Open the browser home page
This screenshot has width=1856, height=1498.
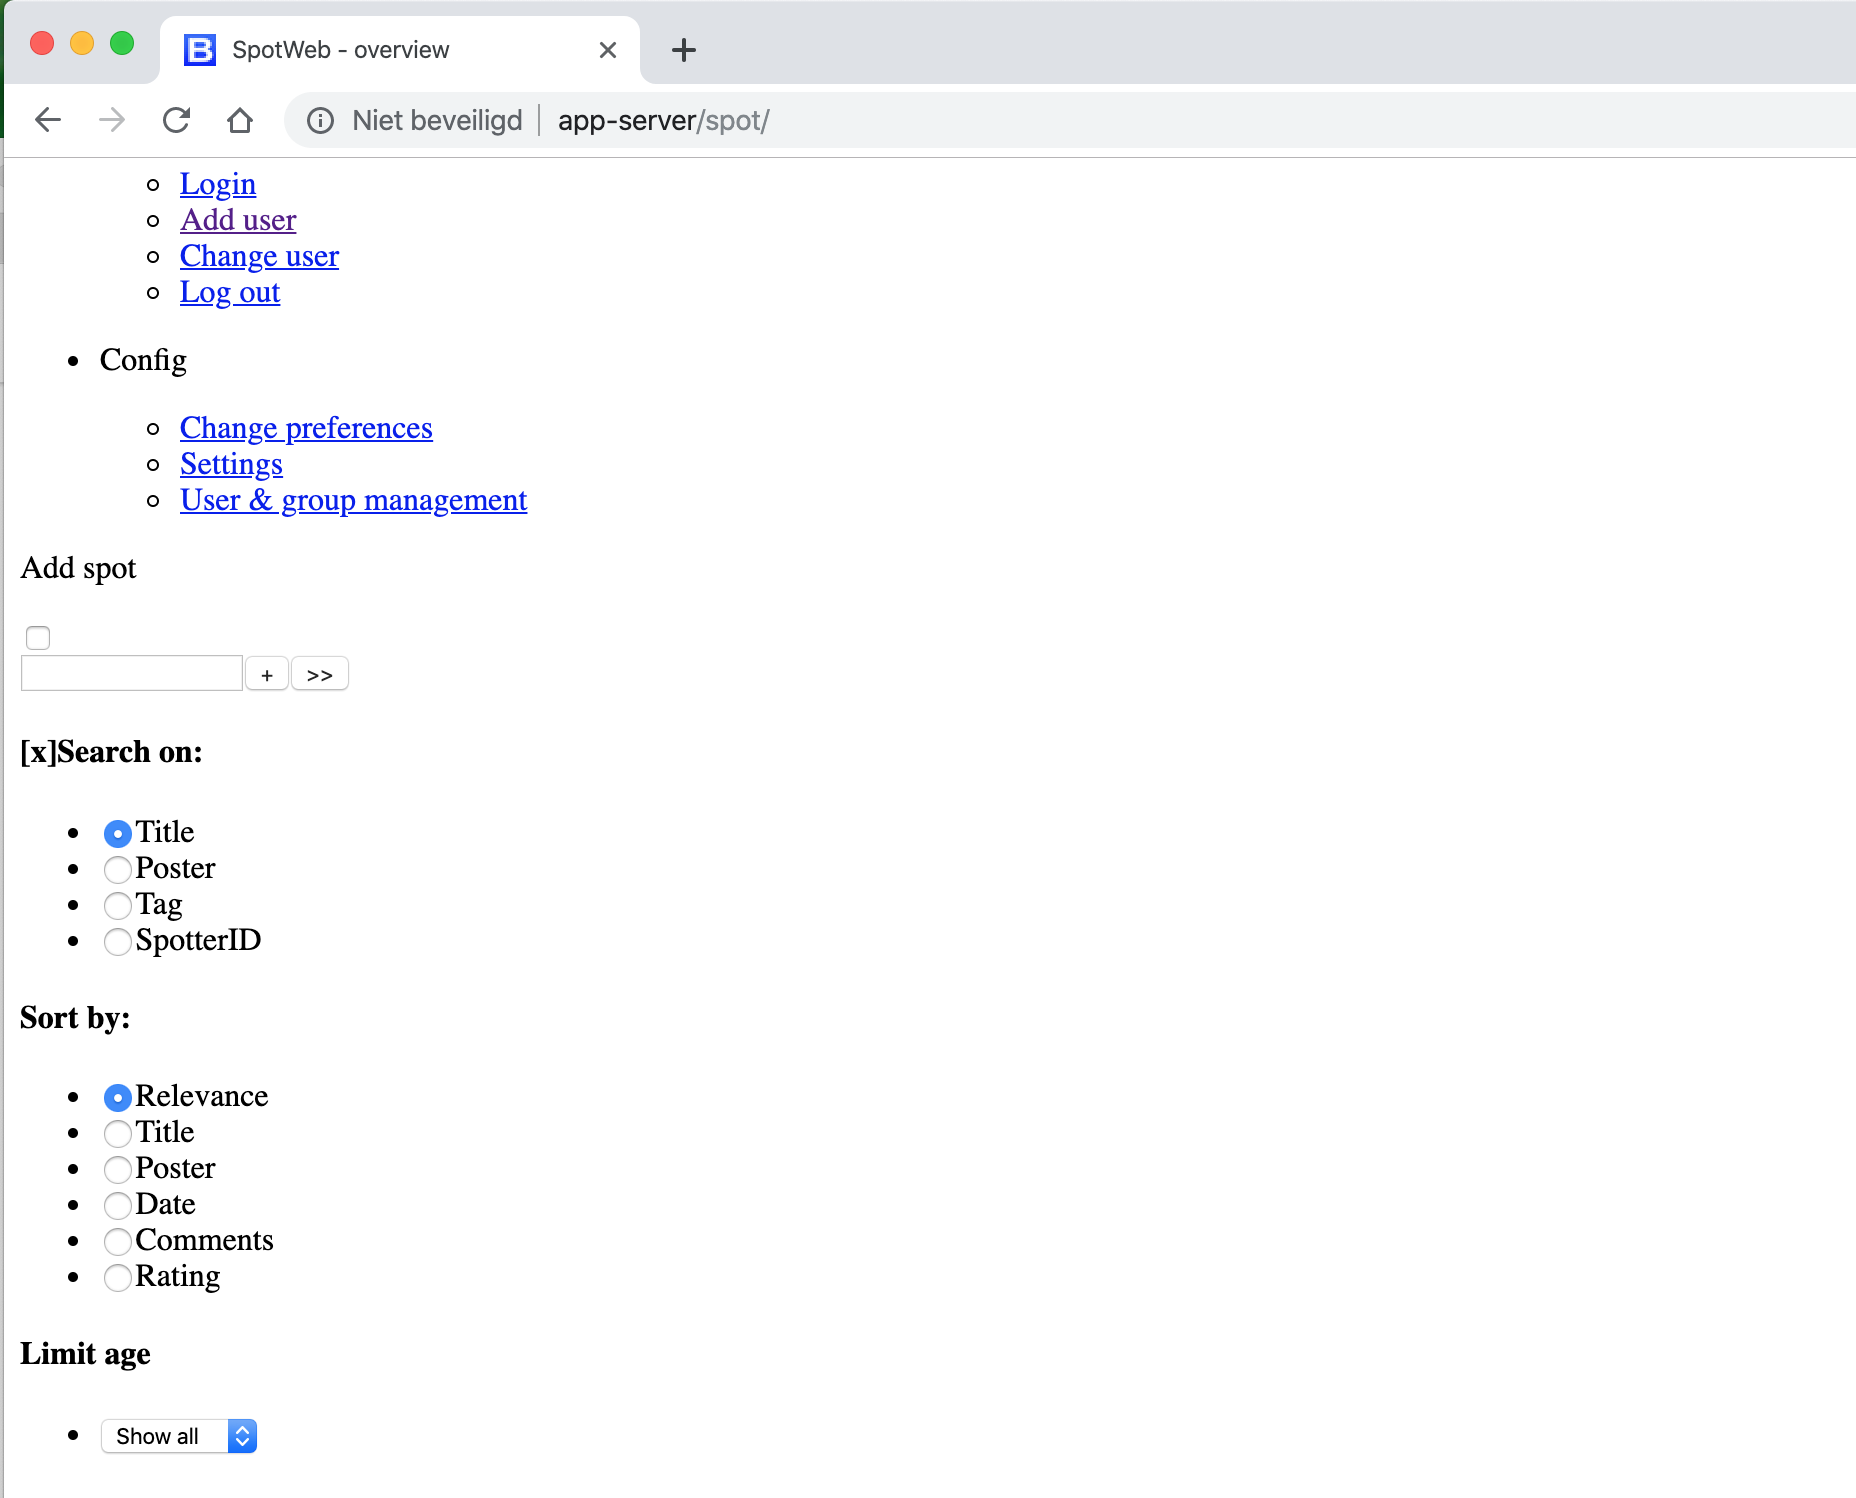[x=240, y=120]
